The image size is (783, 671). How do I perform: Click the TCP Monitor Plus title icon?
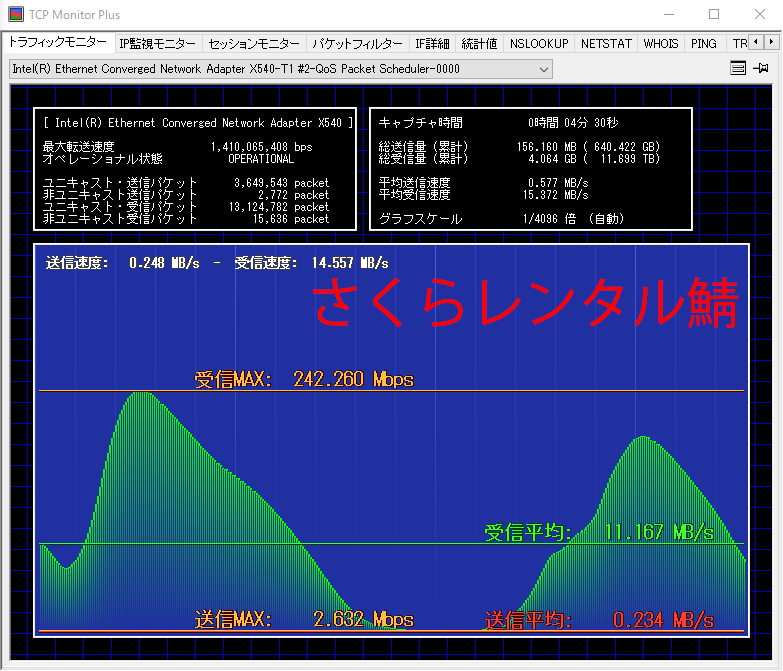(x=16, y=14)
